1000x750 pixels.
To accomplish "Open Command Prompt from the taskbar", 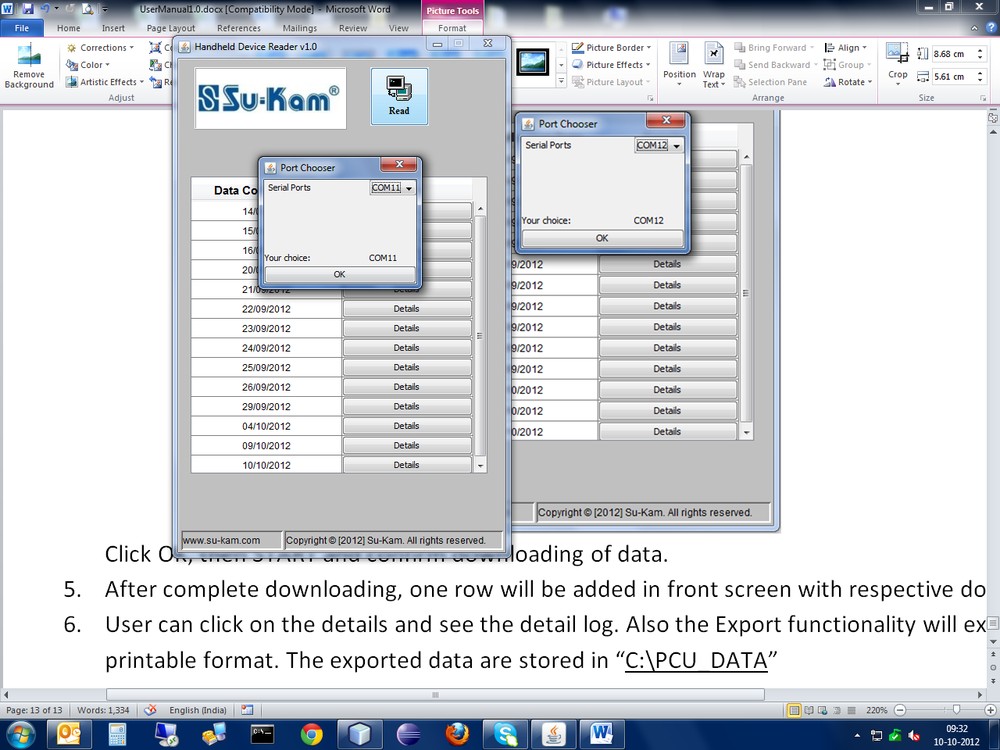I will point(262,735).
